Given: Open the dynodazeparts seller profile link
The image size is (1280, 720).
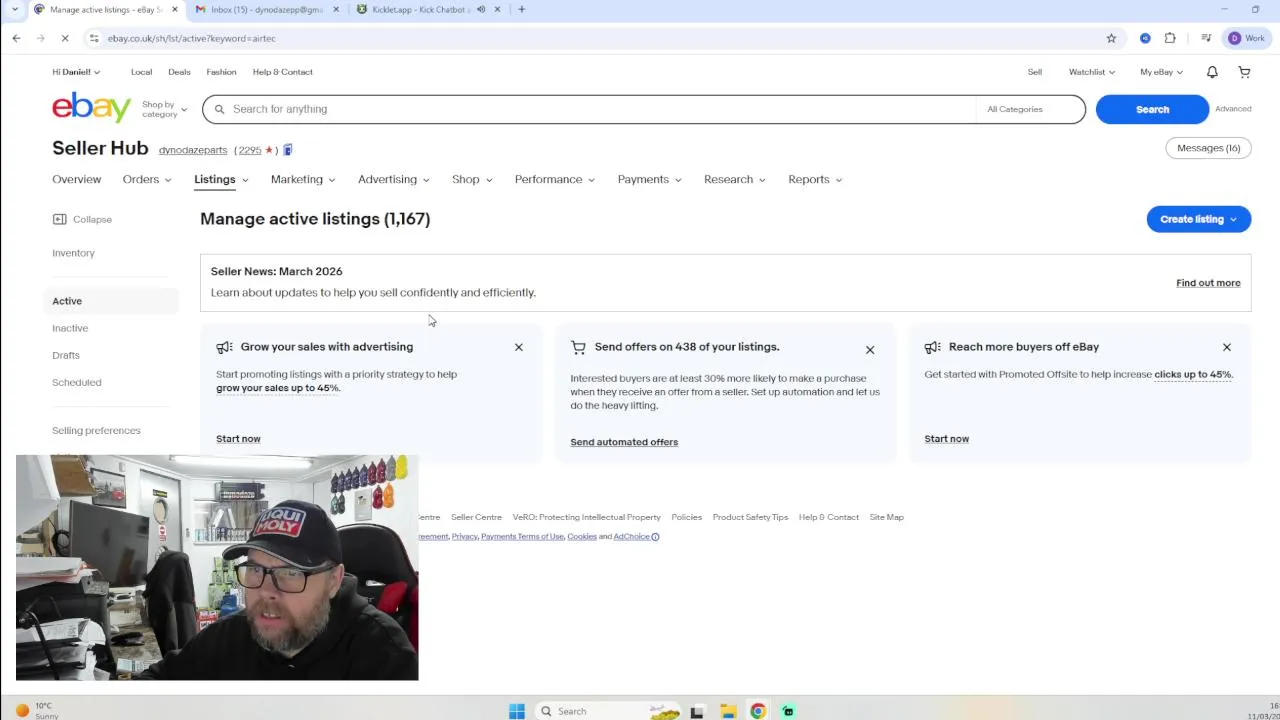Looking at the screenshot, I should [193, 150].
